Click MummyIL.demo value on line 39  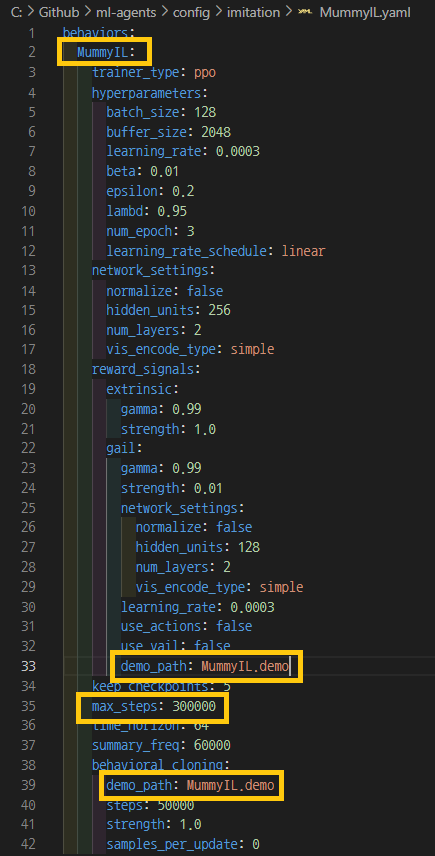tap(230, 785)
